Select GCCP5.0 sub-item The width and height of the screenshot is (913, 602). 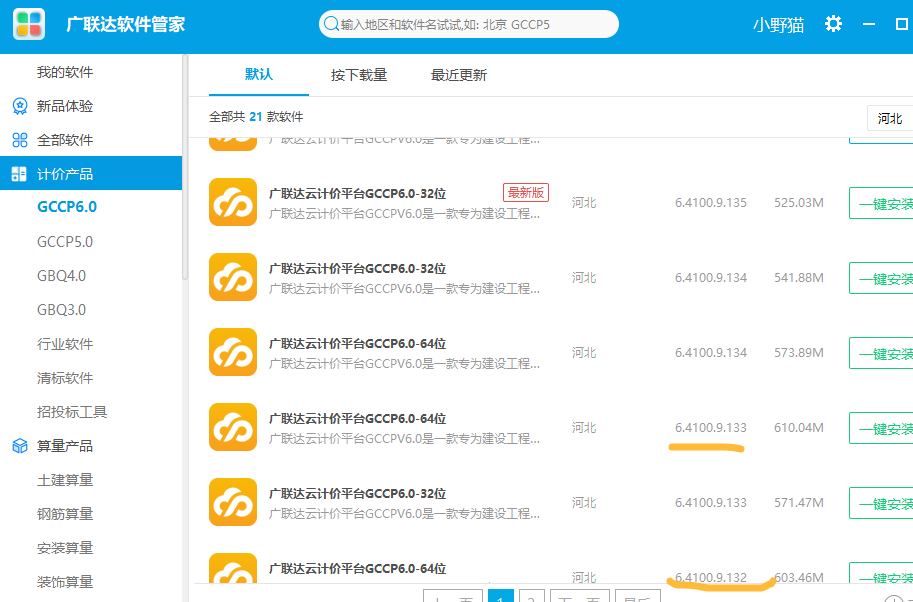[65, 242]
